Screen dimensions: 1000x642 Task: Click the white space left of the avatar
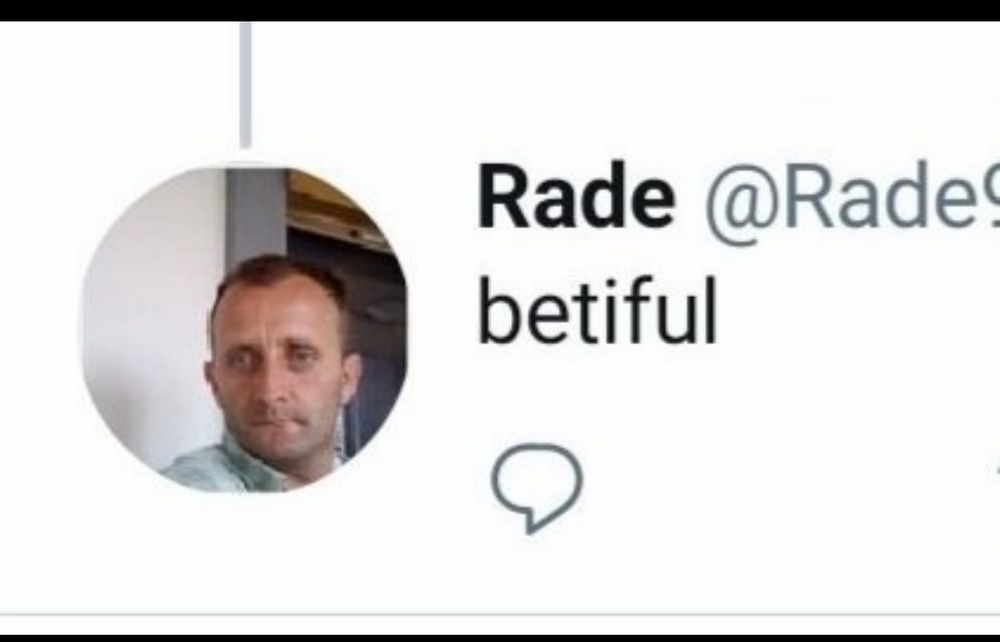coord(40,330)
